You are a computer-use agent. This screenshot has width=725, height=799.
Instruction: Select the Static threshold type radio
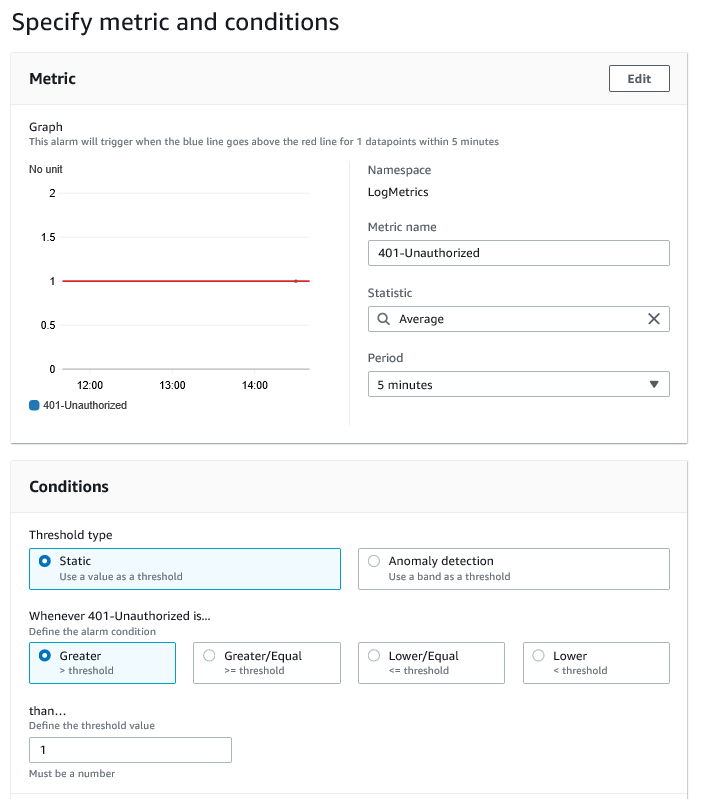pyautogui.click(x=44, y=562)
